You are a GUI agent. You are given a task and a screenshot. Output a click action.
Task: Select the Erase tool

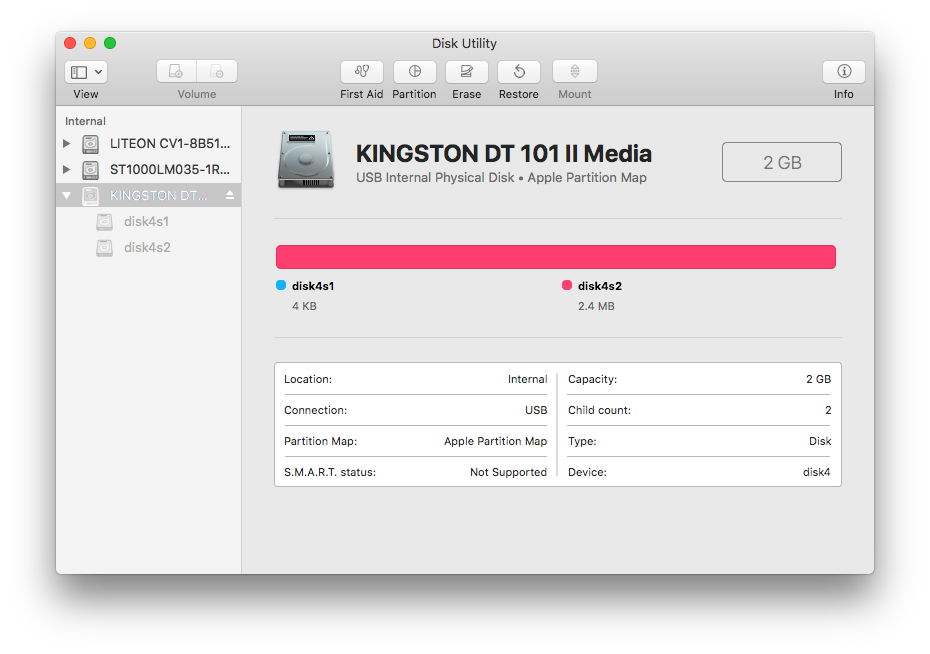[466, 72]
